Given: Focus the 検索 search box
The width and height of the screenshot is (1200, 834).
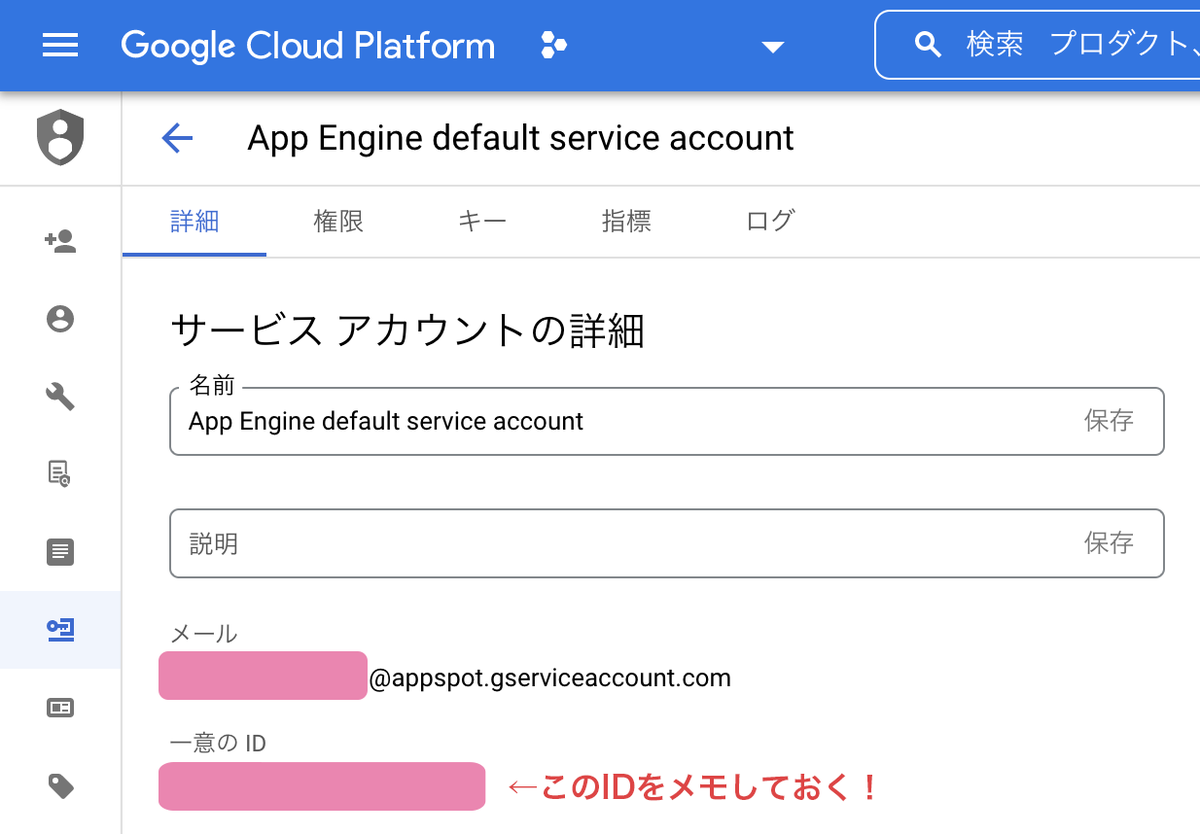Looking at the screenshot, I should [1037, 45].
